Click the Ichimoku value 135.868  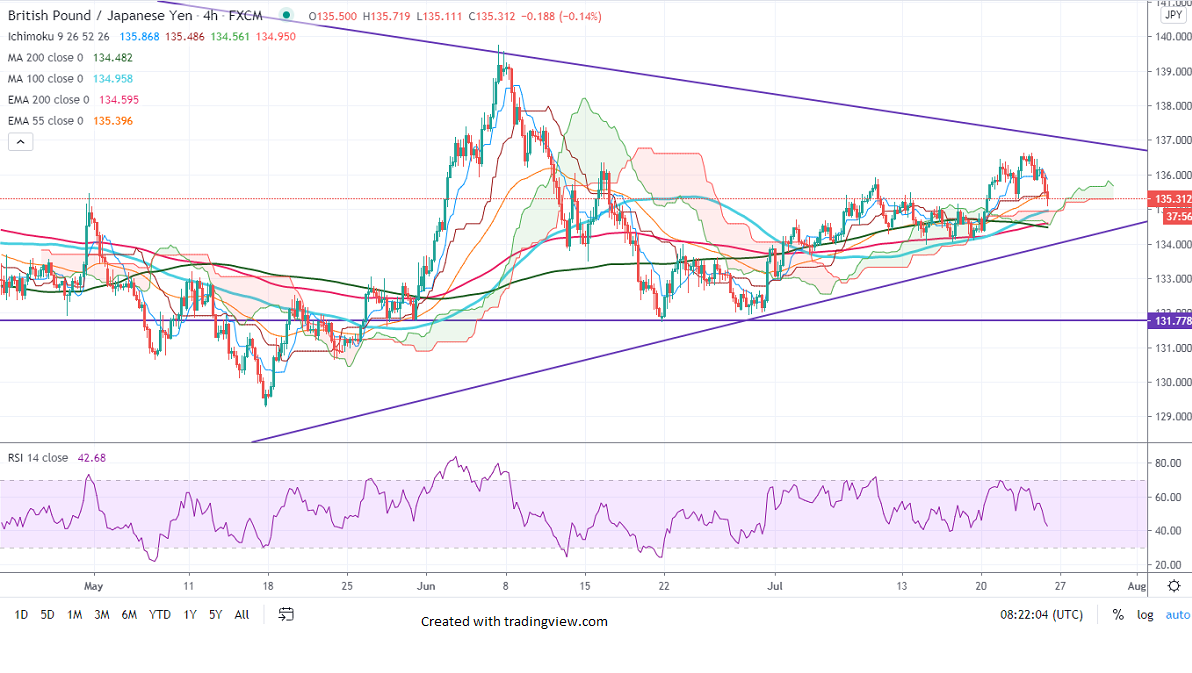[139, 37]
